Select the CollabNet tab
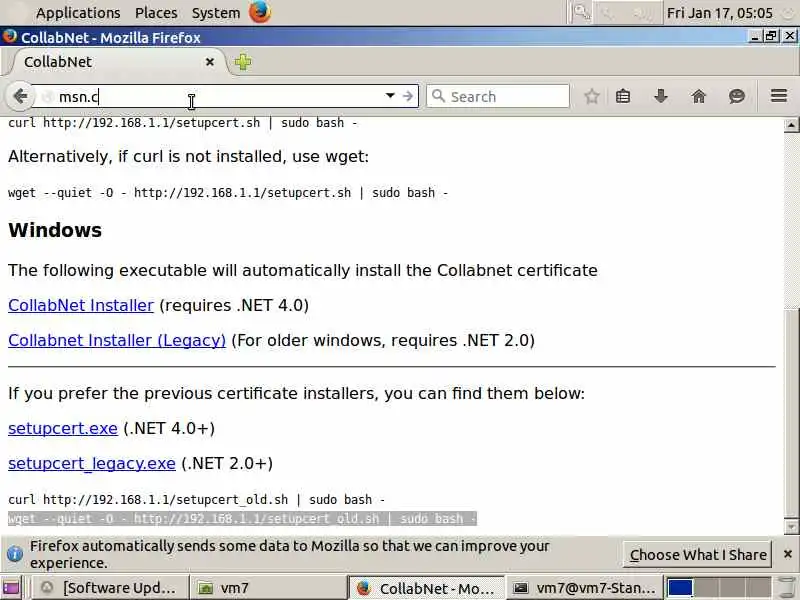The width and height of the screenshot is (800, 600). tap(116, 62)
